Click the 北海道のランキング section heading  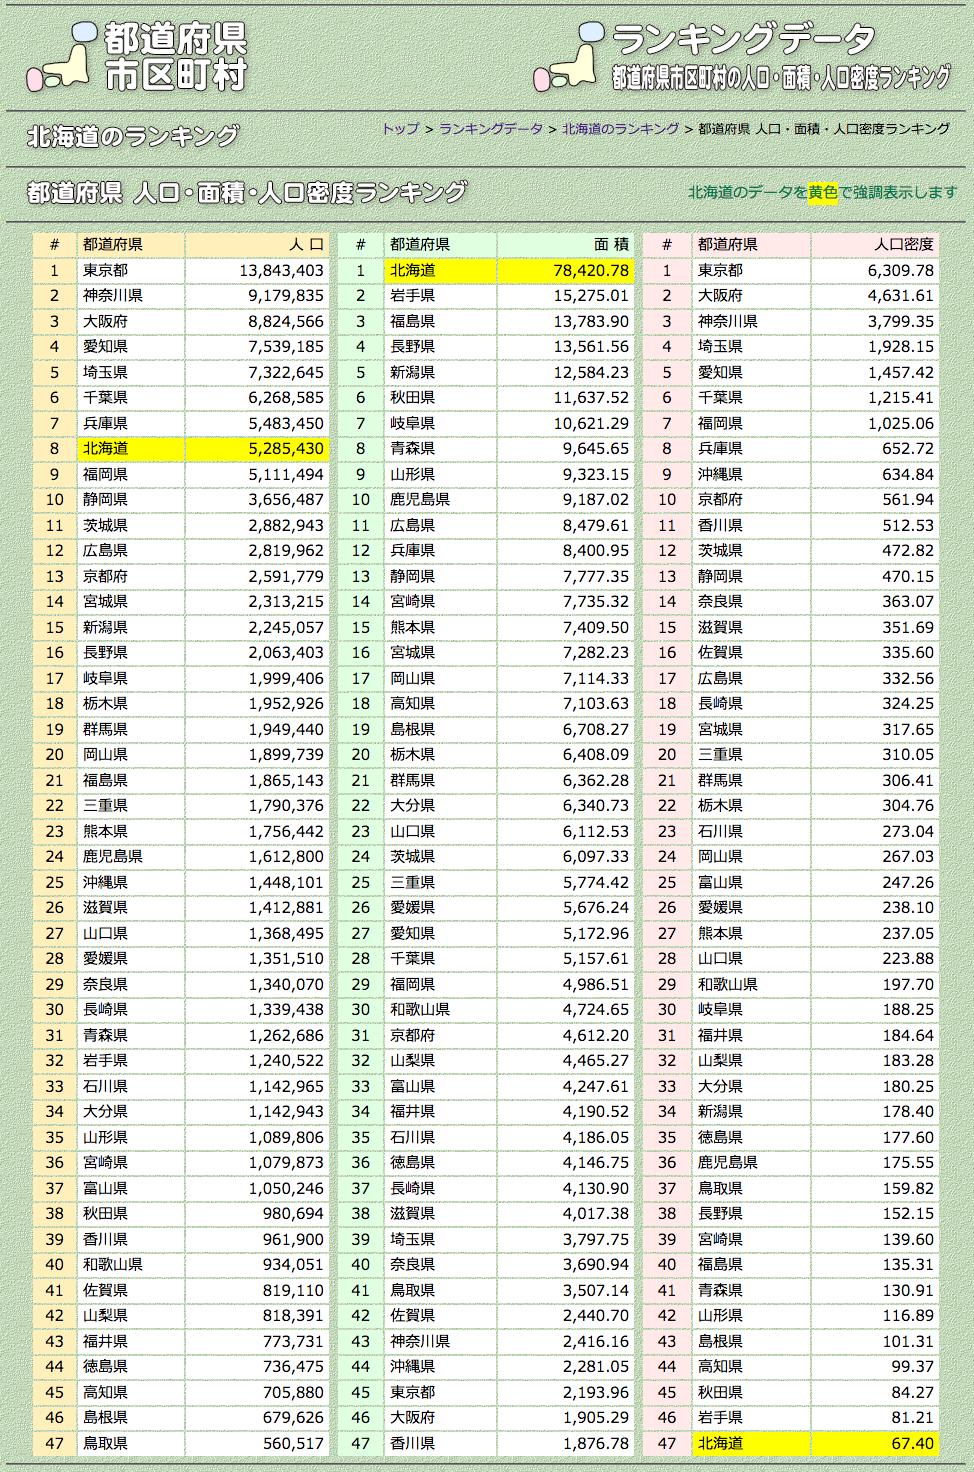tap(134, 136)
